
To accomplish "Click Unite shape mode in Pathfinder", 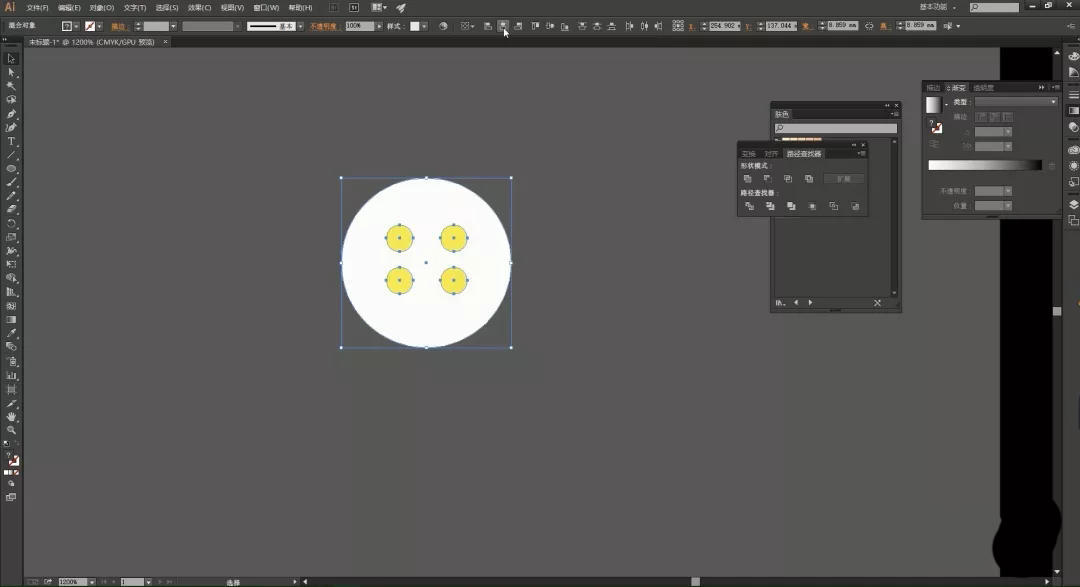I will pos(747,178).
